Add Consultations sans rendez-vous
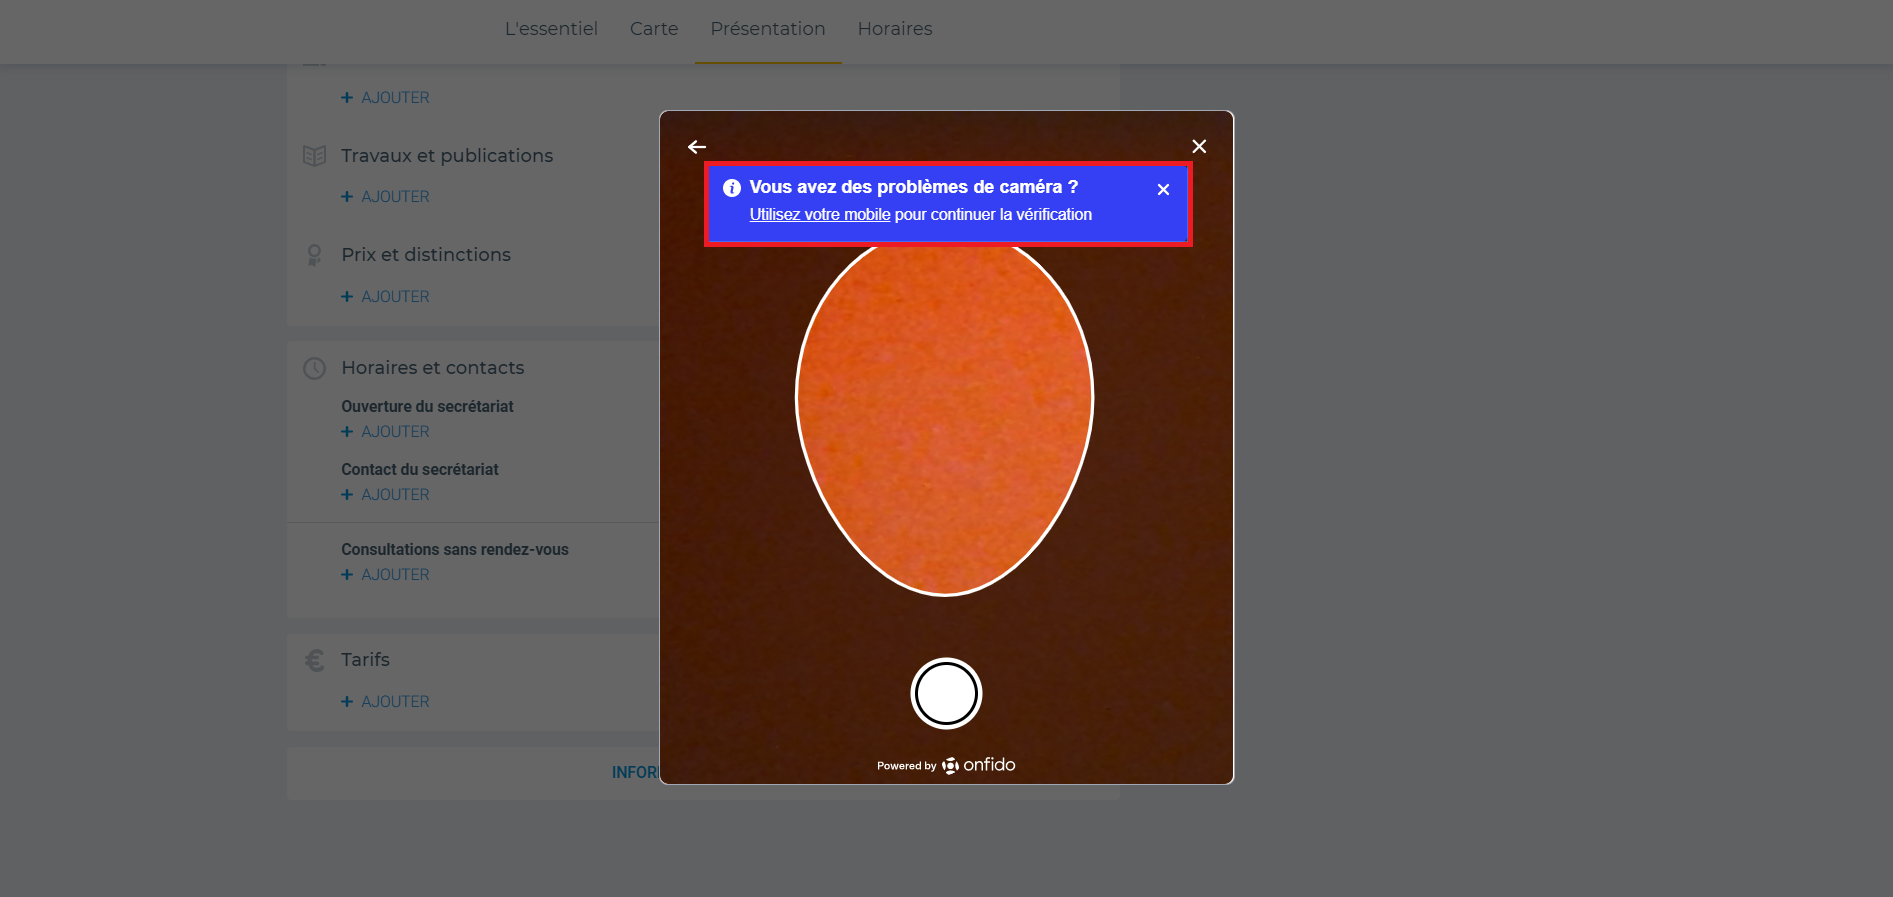 [x=385, y=575]
